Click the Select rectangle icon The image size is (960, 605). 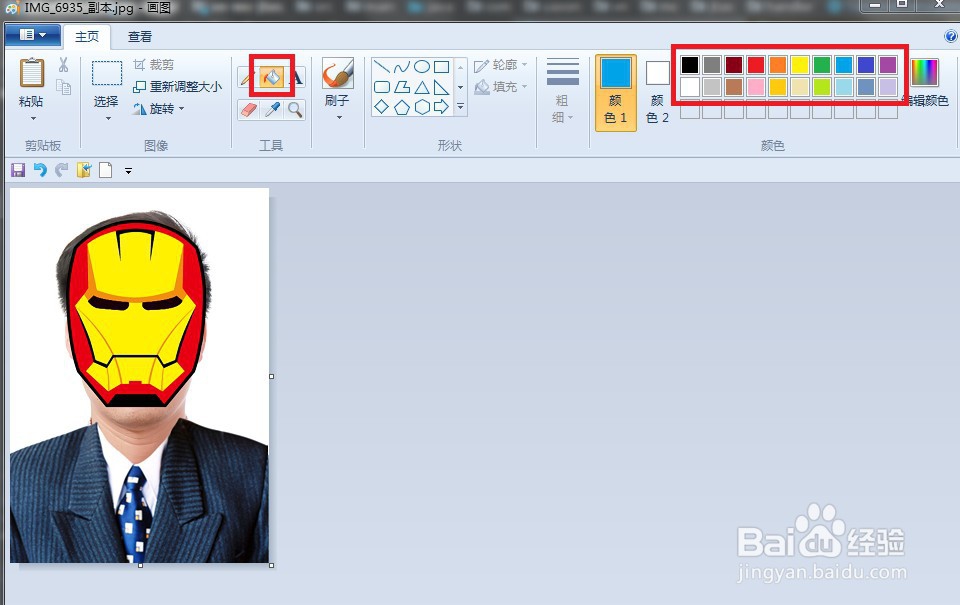coord(107,73)
